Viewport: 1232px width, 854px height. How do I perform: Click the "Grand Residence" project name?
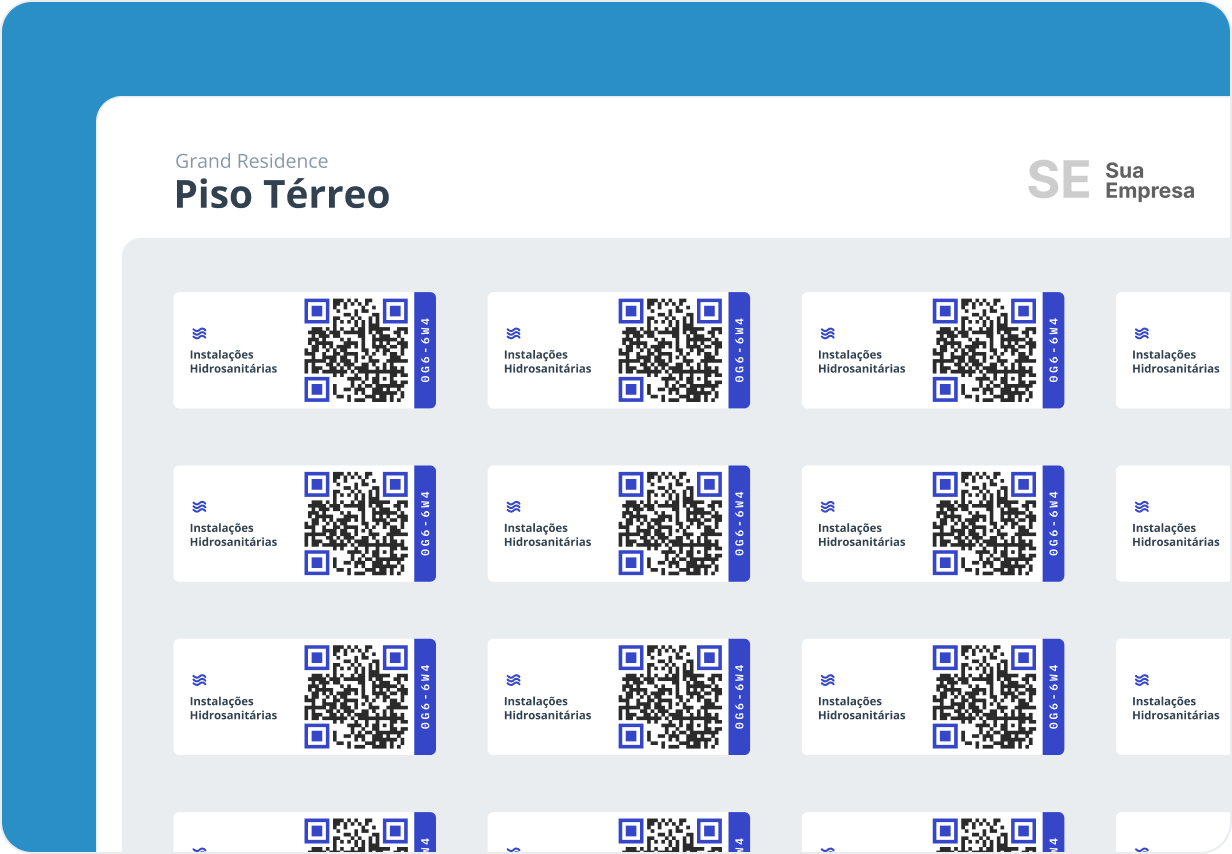click(252, 161)
